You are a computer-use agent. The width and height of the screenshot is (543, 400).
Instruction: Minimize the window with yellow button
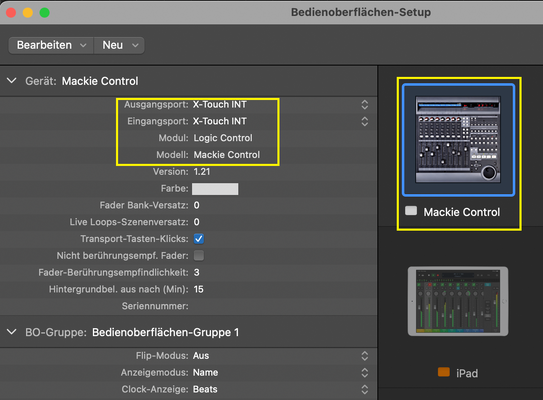click(28, 12)
